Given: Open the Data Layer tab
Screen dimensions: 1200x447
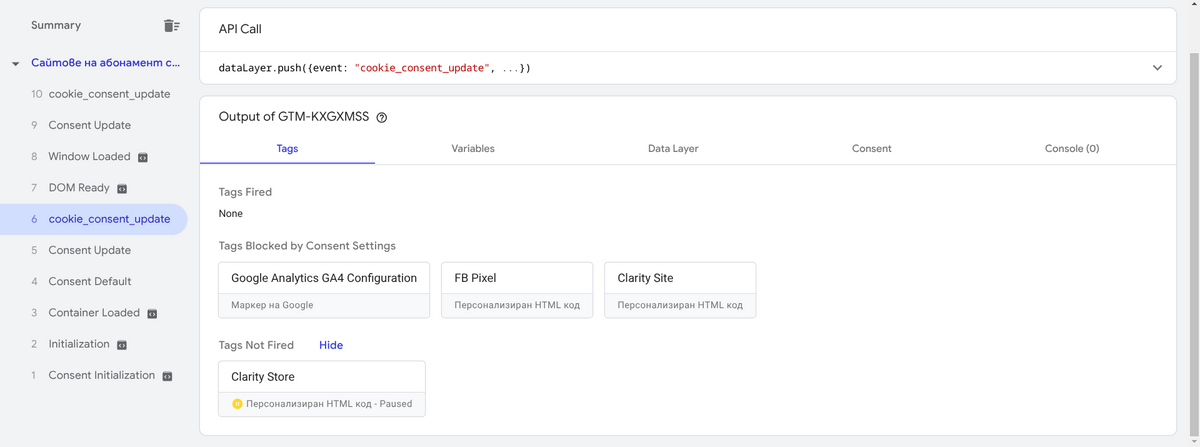Looking at the screenshot, I should click(x=673, y=148).
